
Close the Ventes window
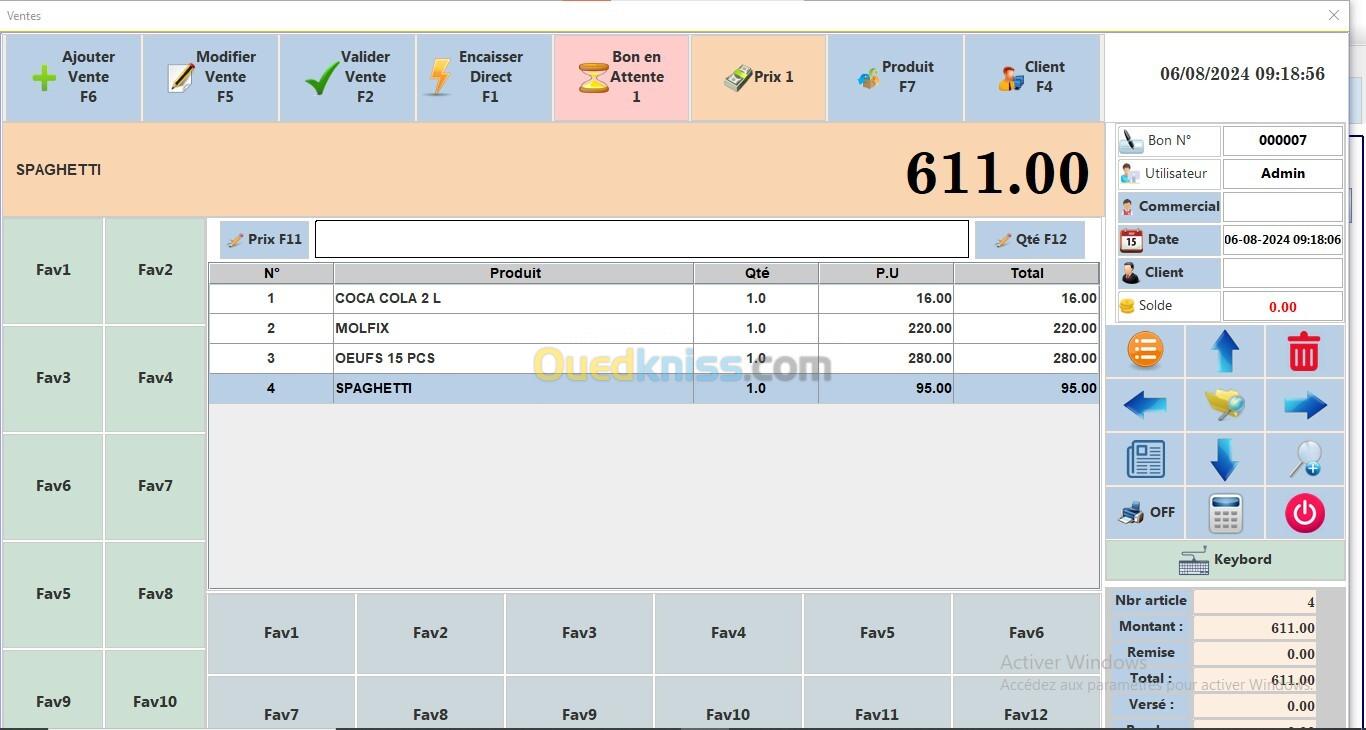click(x=1334, y=15)
